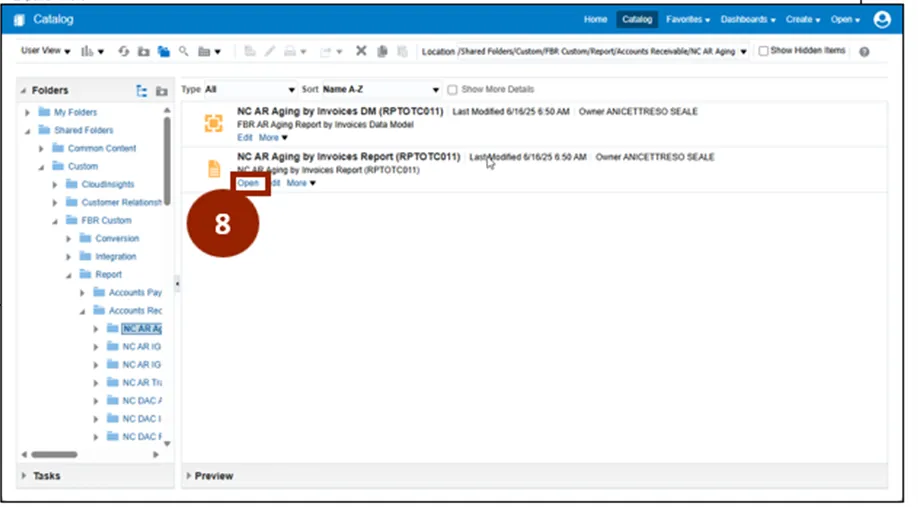This screenshot has height=507, width=918.
Task: Click the greyed Paste icon in toolbar
Action: 402,52
